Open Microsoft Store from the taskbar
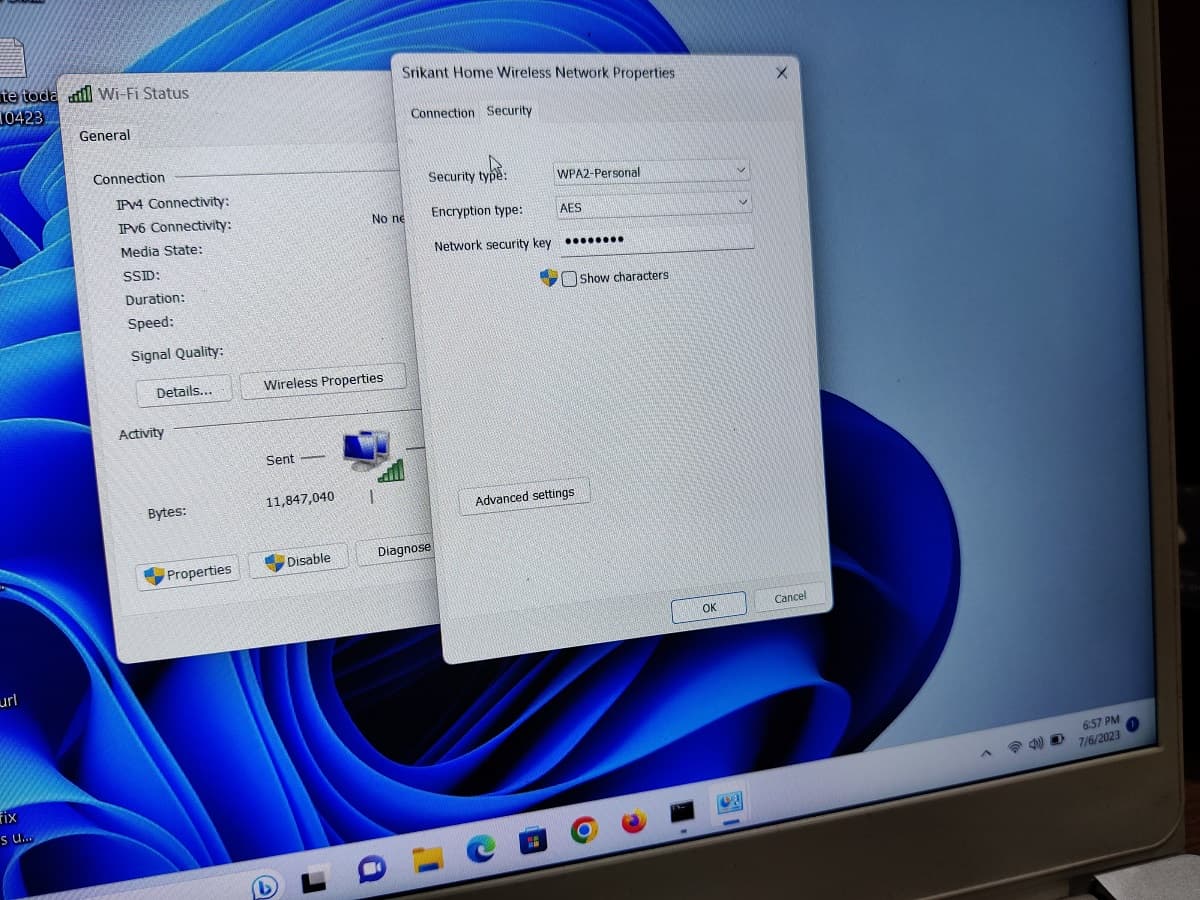Screen dimensions: 1200x900 pos(533,840)
